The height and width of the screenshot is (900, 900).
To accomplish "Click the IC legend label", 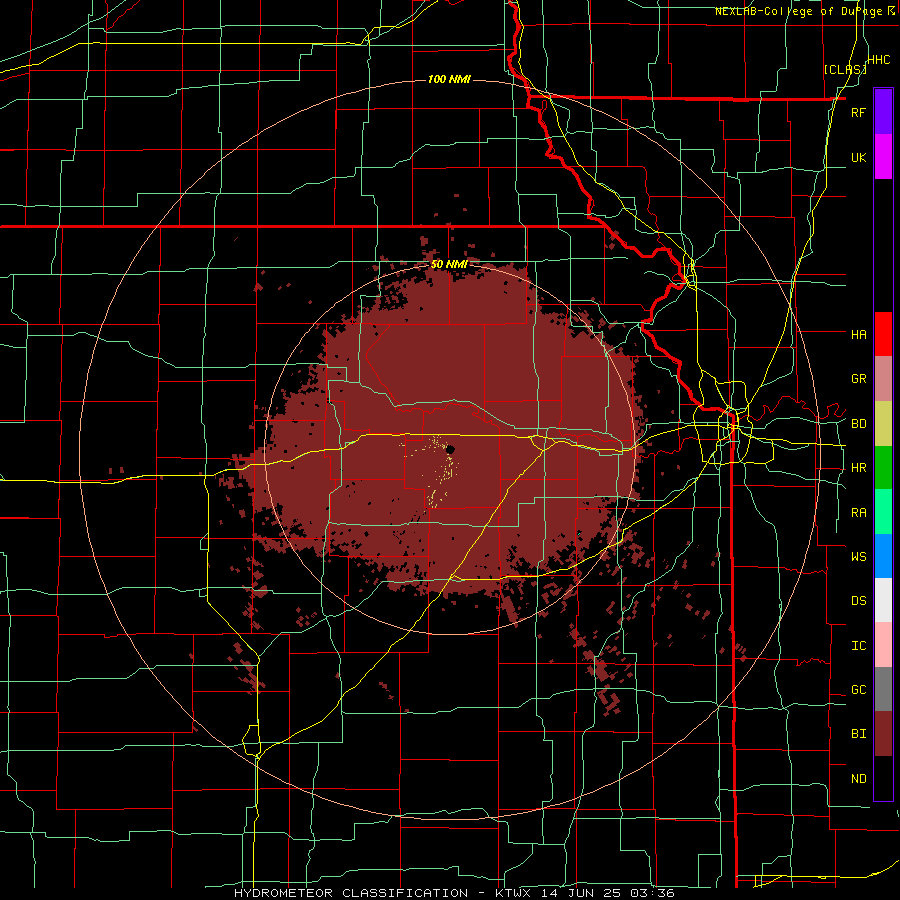I will coord(858,646).
